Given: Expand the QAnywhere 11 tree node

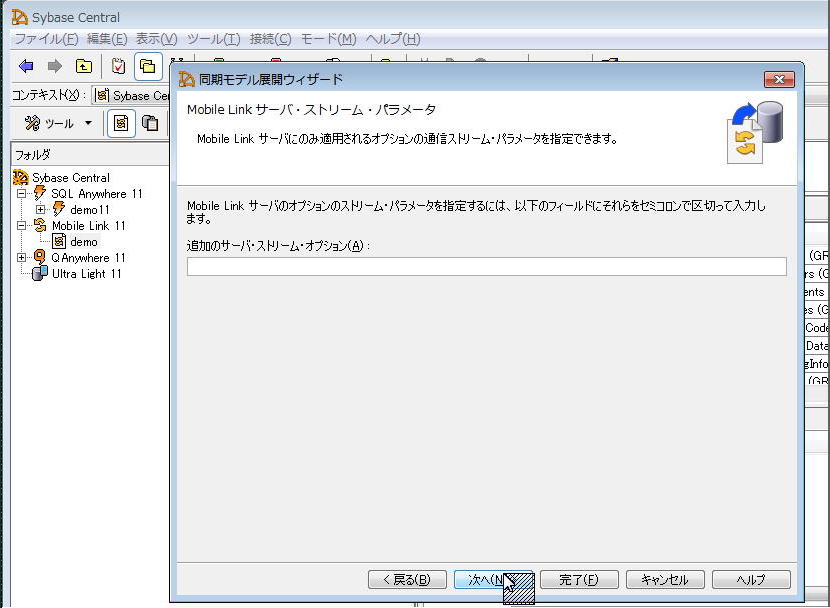Looking at the screenshot, I should pos(22,258).
